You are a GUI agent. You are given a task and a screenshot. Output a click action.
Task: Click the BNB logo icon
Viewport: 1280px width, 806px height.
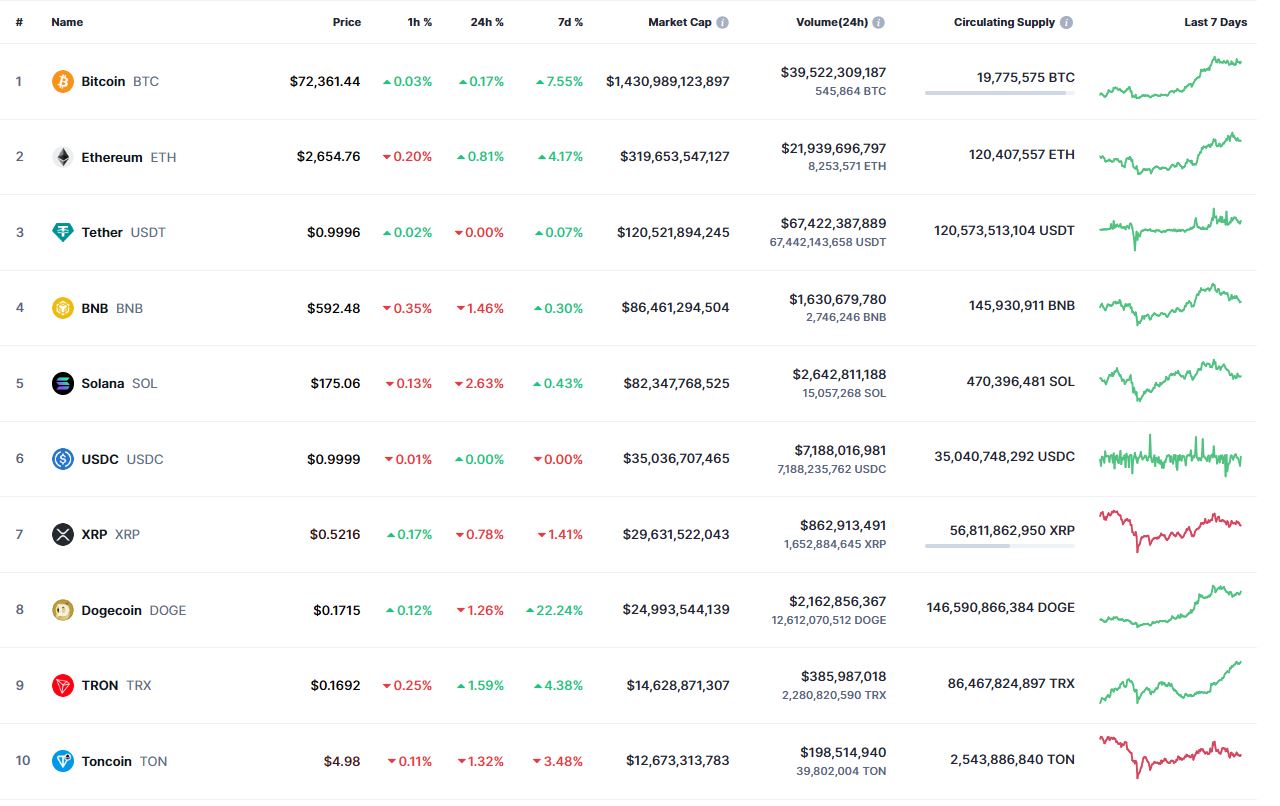pos(63,308)
